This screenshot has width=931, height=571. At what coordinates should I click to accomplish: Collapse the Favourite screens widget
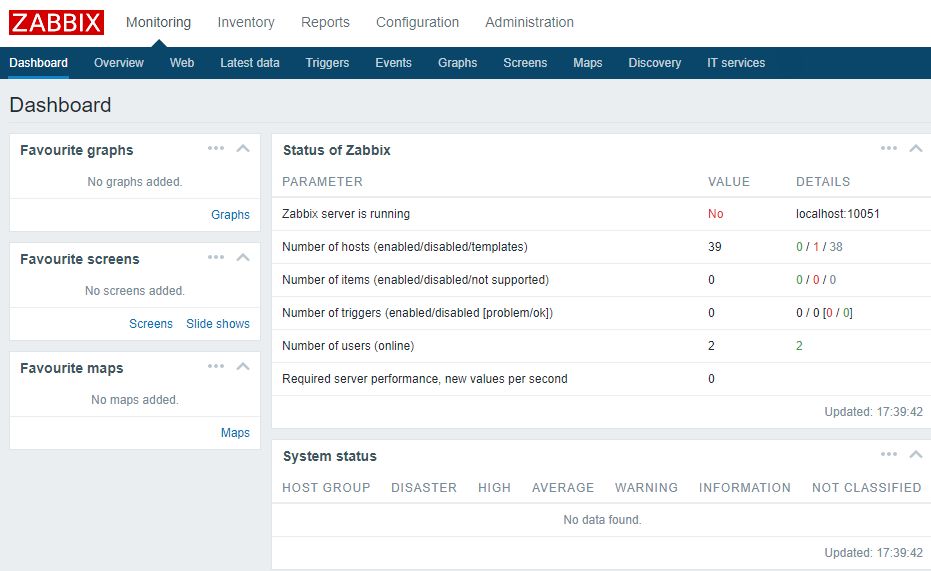coord(243,258)
